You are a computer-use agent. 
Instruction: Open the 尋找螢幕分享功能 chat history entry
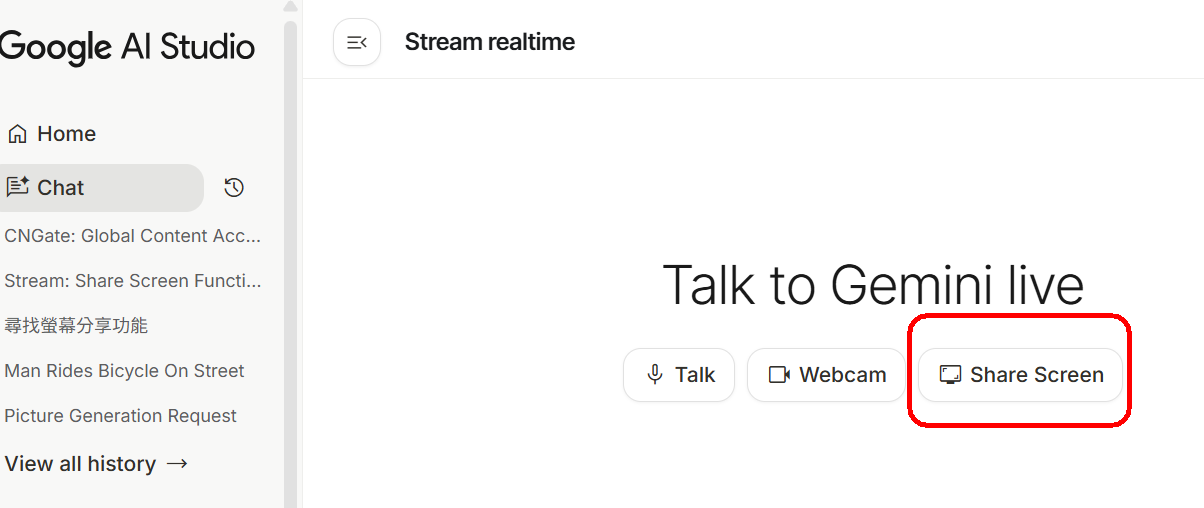(x=76, y=326)
